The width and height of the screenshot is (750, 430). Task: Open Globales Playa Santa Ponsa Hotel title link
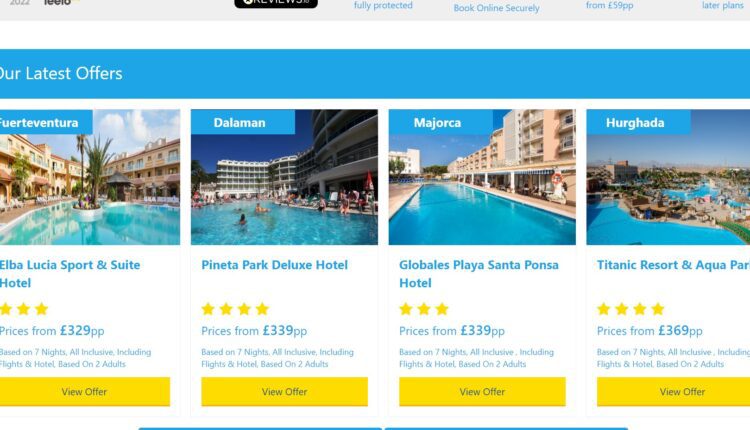tap(479, 274)
